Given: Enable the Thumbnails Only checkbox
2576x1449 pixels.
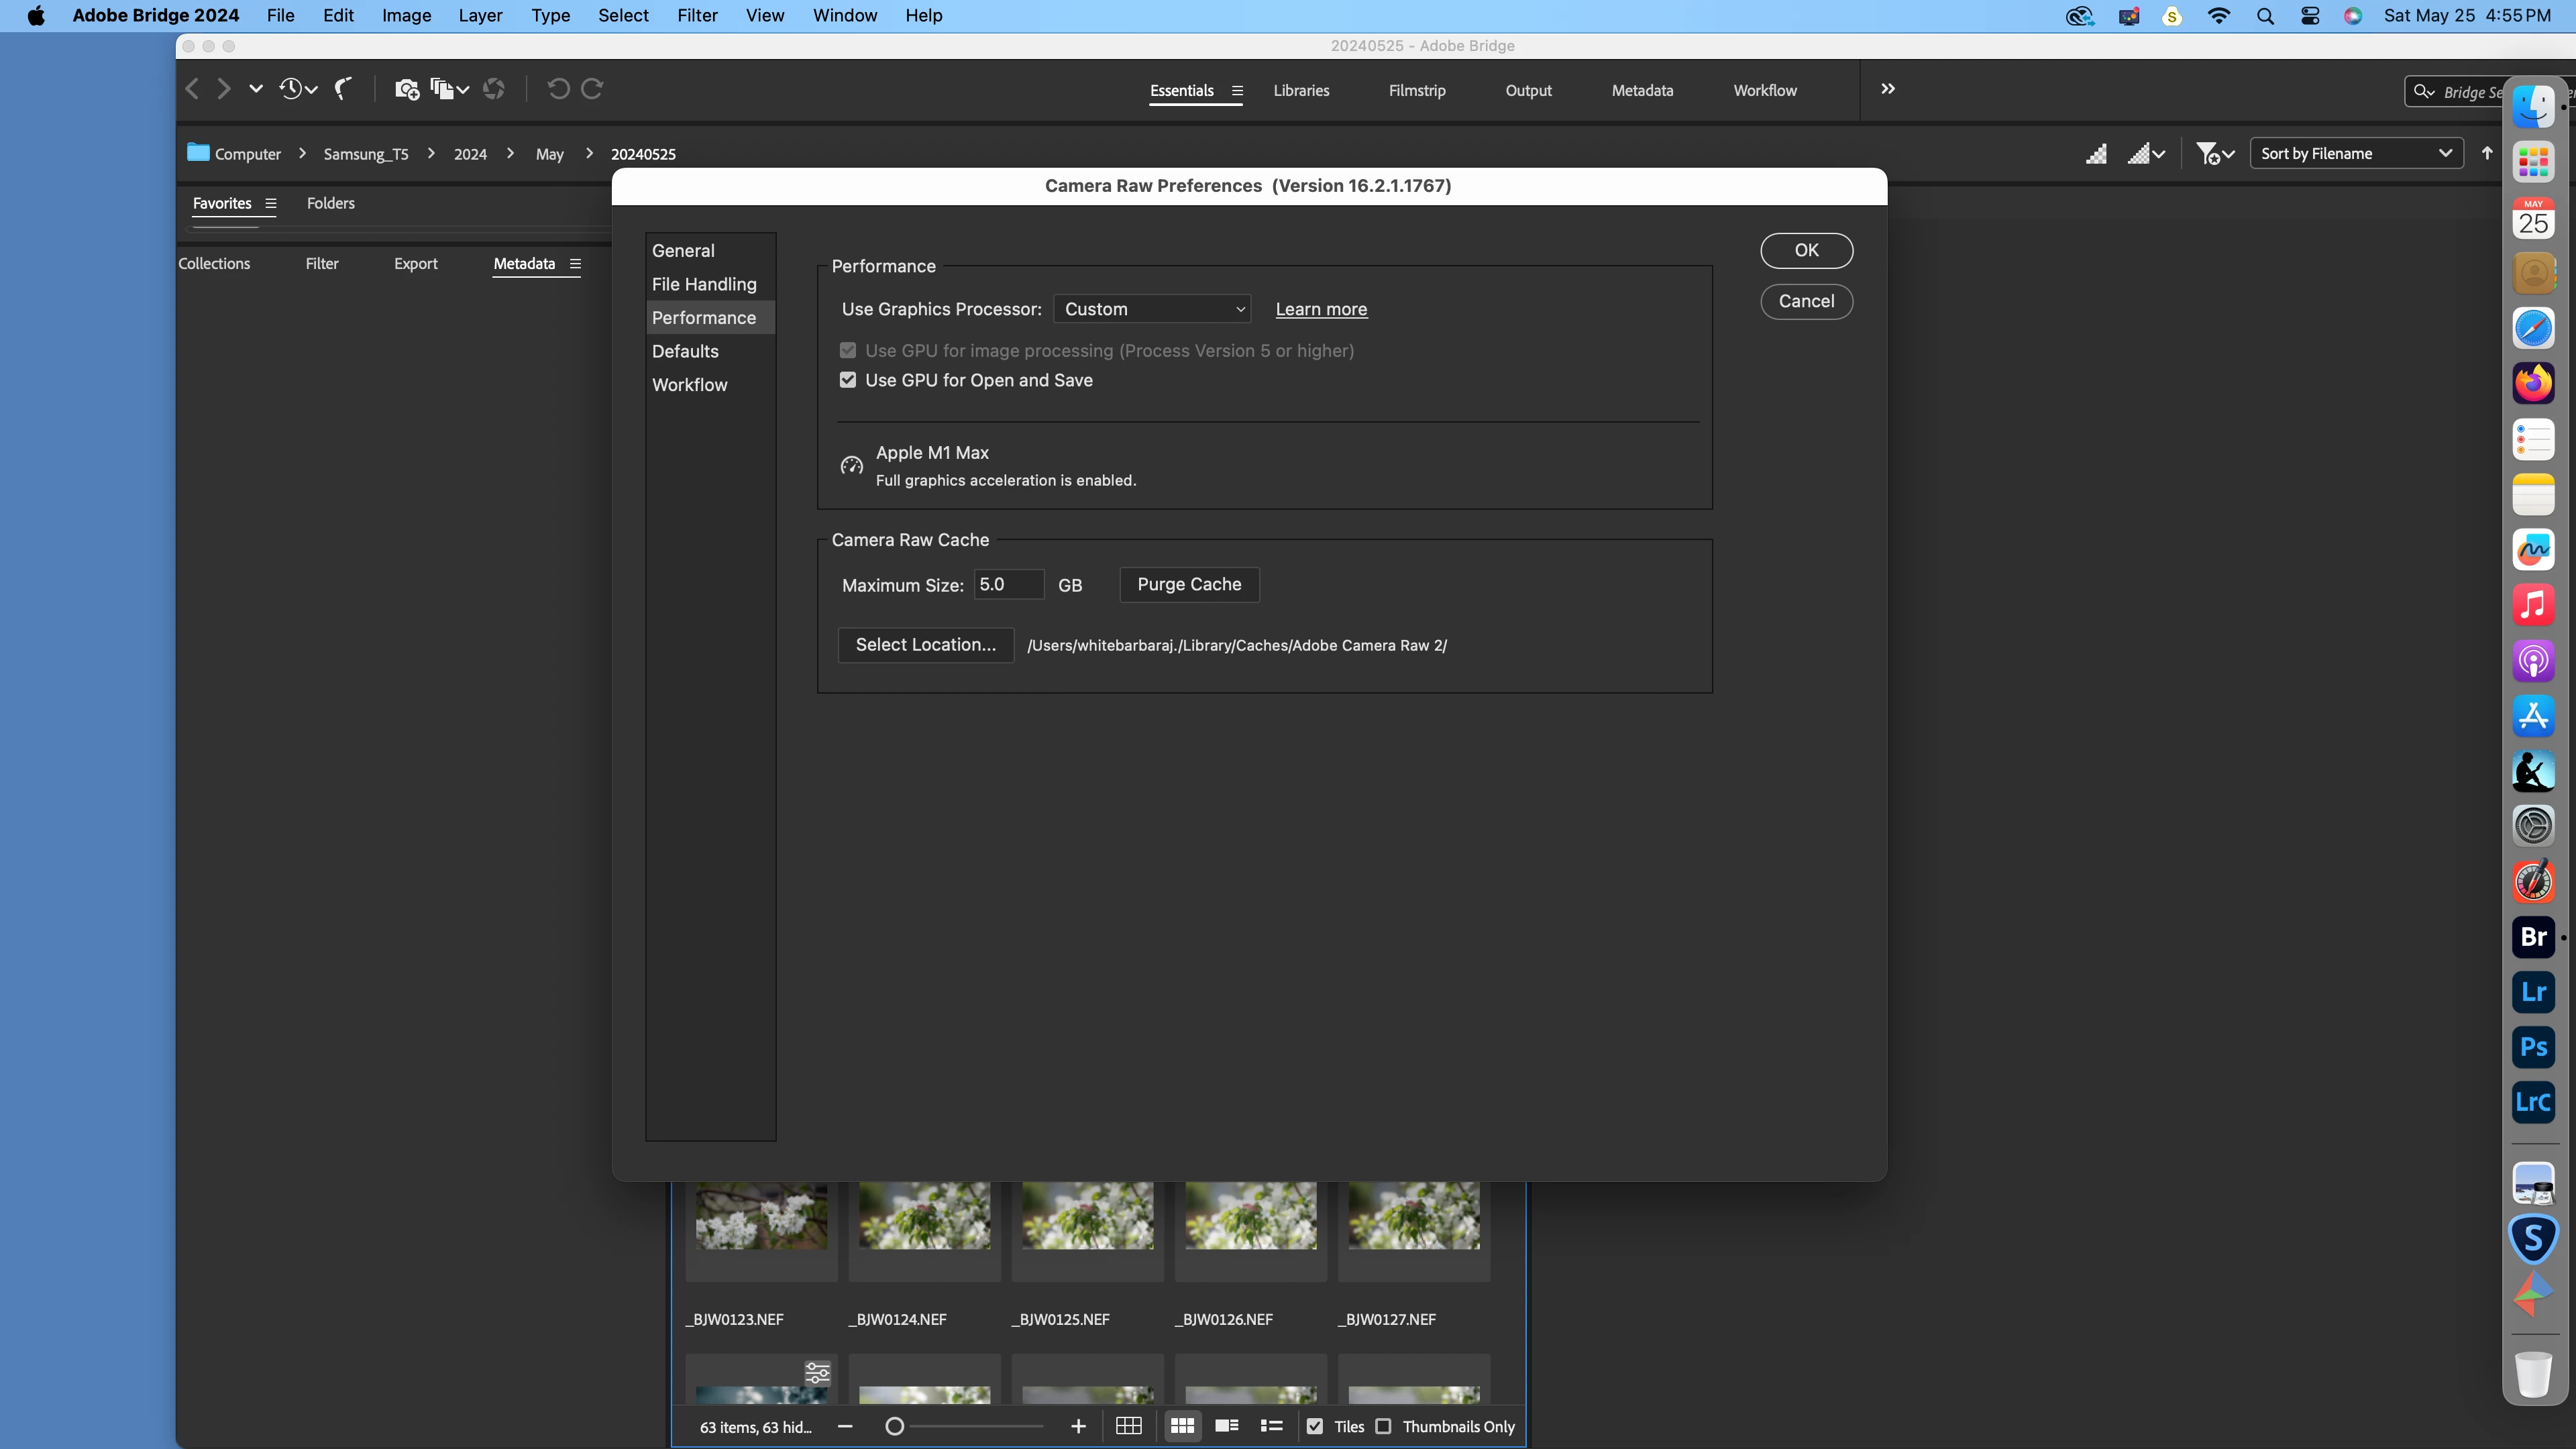Looking at the screenshot, I should (x=1383, y=1426).
